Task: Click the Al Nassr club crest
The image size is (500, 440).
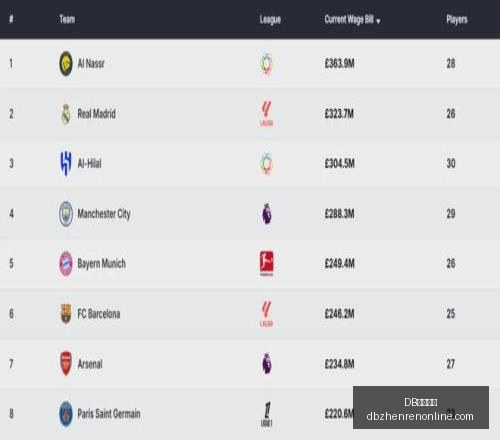Action: [66, 63]
